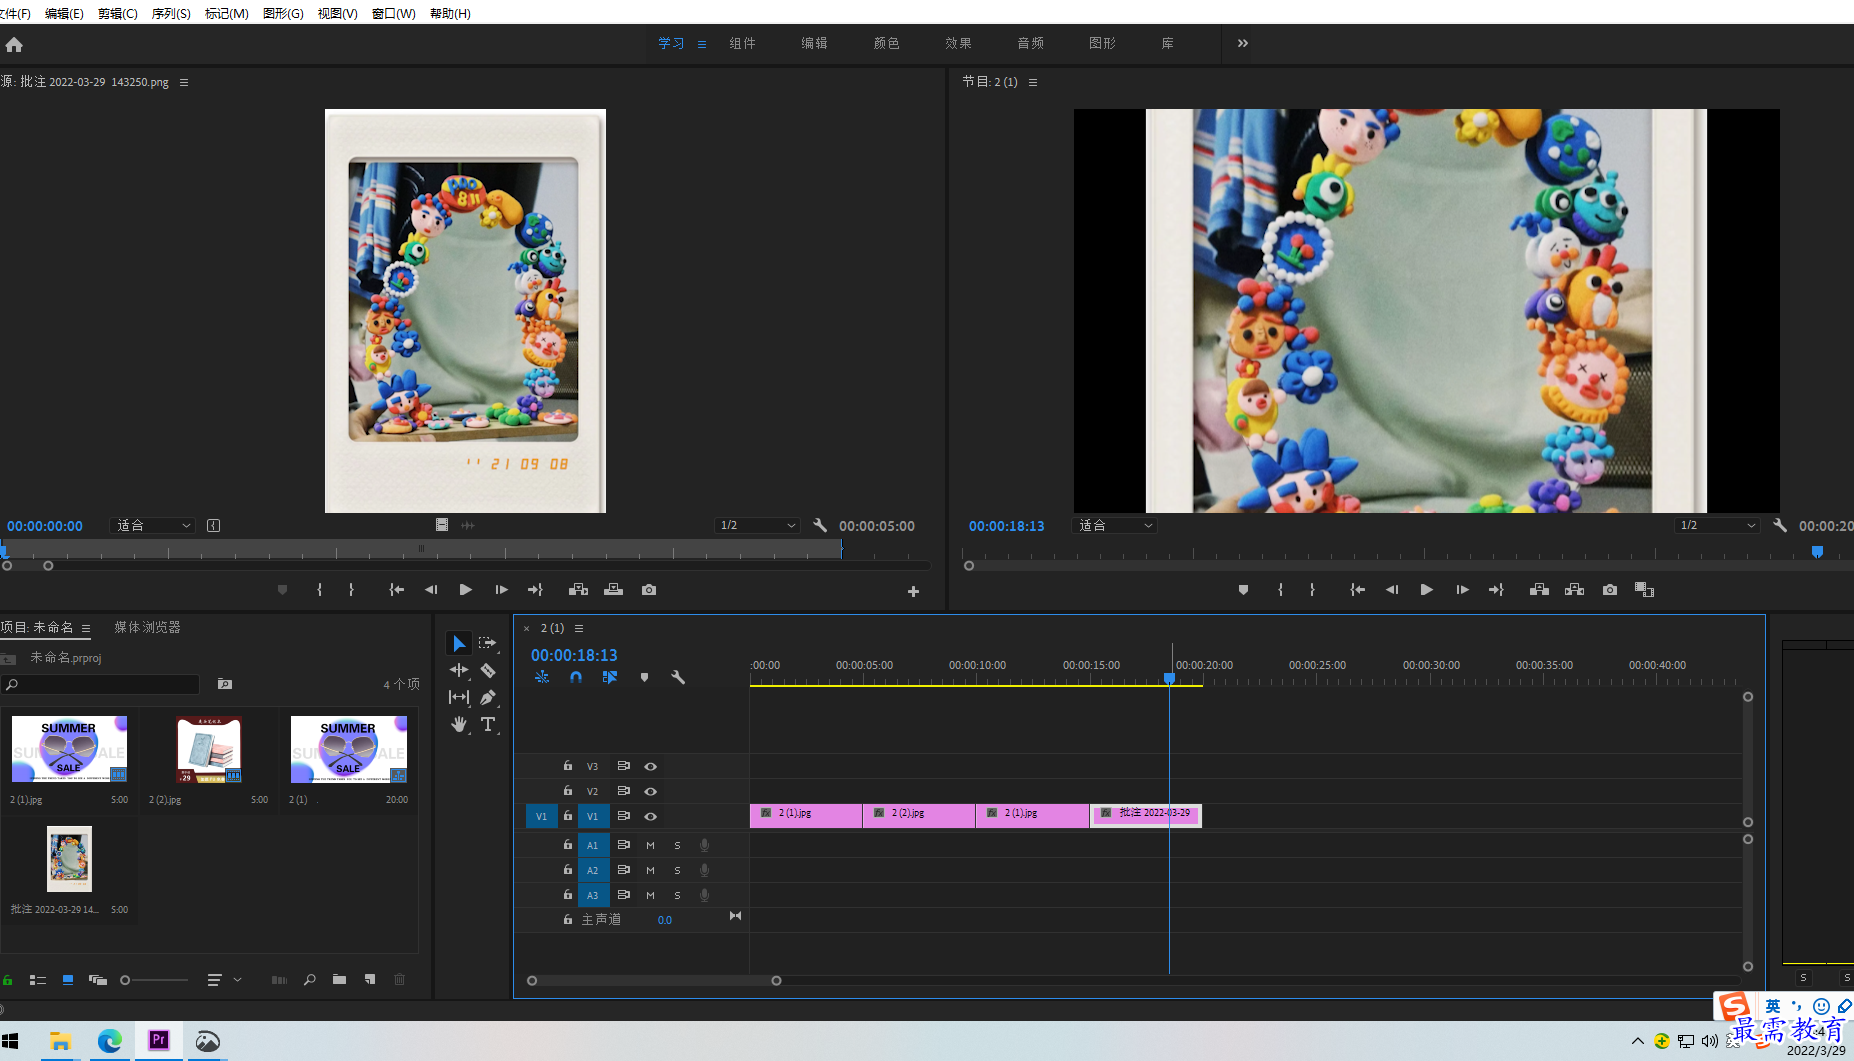Open Source monitor zoom level dropdown
The height and width of the screenshot is (1061, 1854).
click(153, 525)
